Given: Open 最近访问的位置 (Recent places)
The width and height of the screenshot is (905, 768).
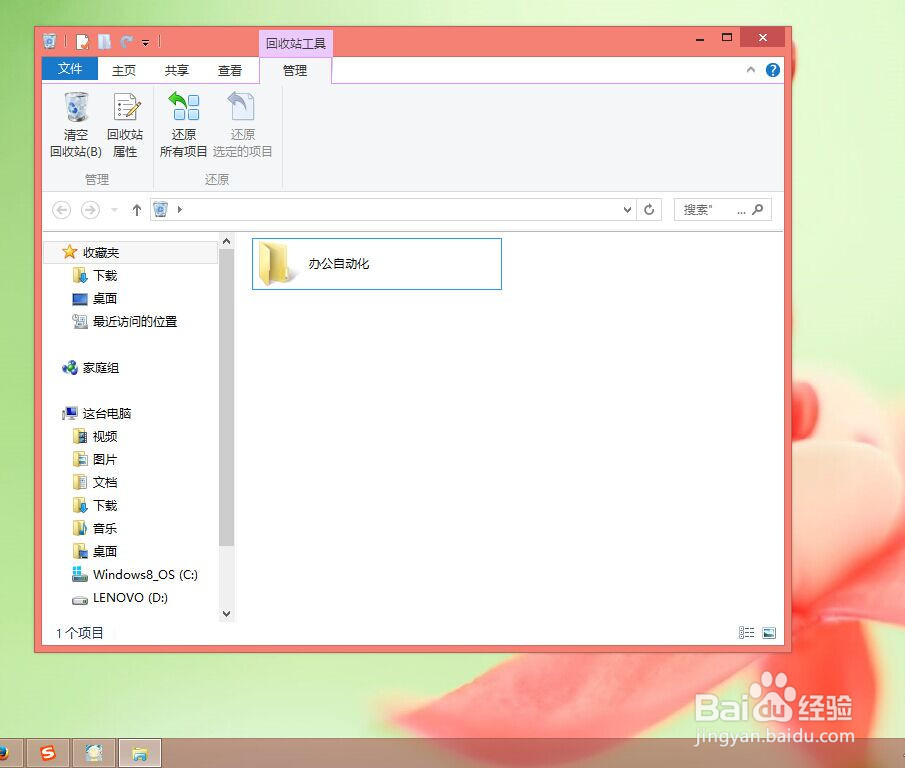Looking at the screenshot, I should pyautogui.click(x=135, y=321).
